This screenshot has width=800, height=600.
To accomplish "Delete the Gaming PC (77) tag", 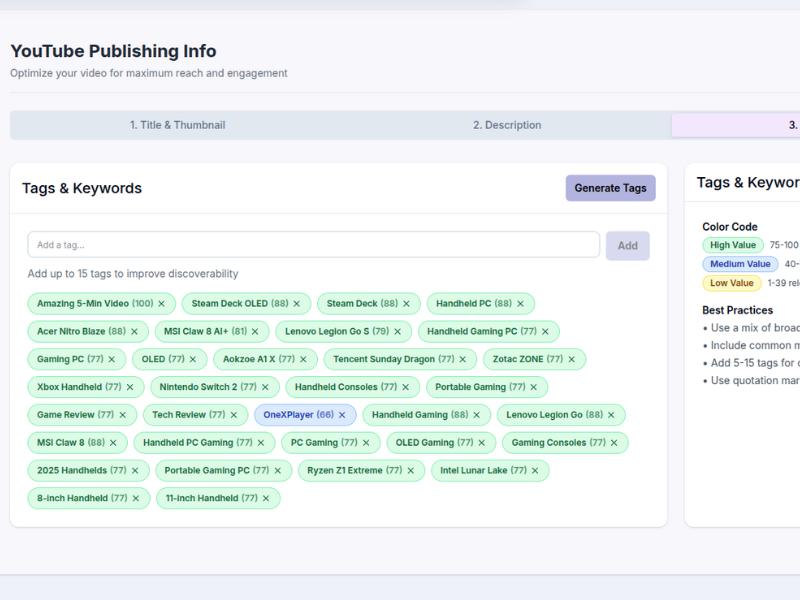I will tap(112, 359).
